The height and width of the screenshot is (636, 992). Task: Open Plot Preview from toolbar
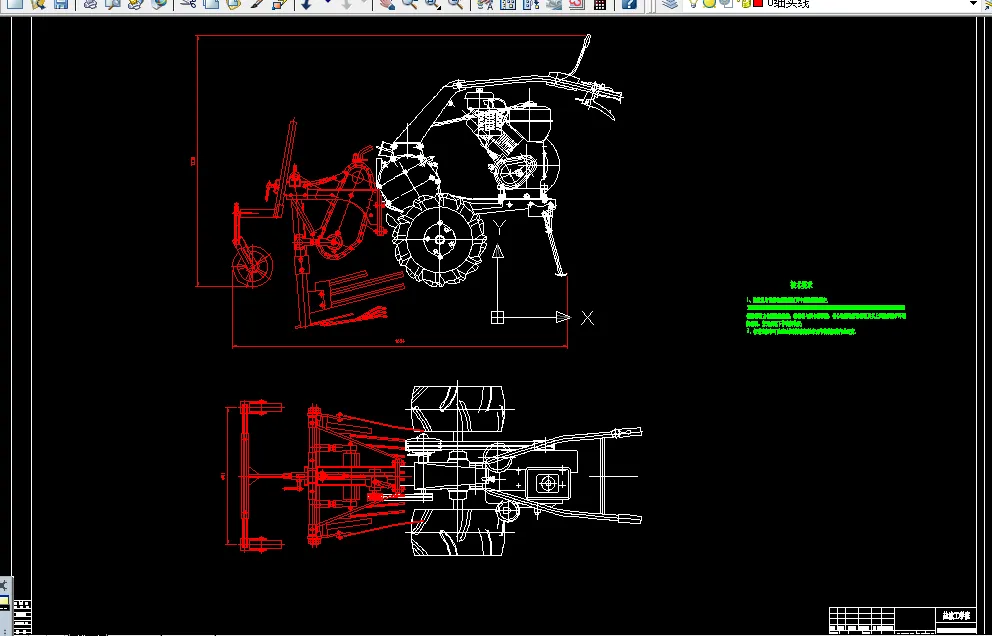coord(113,4)
